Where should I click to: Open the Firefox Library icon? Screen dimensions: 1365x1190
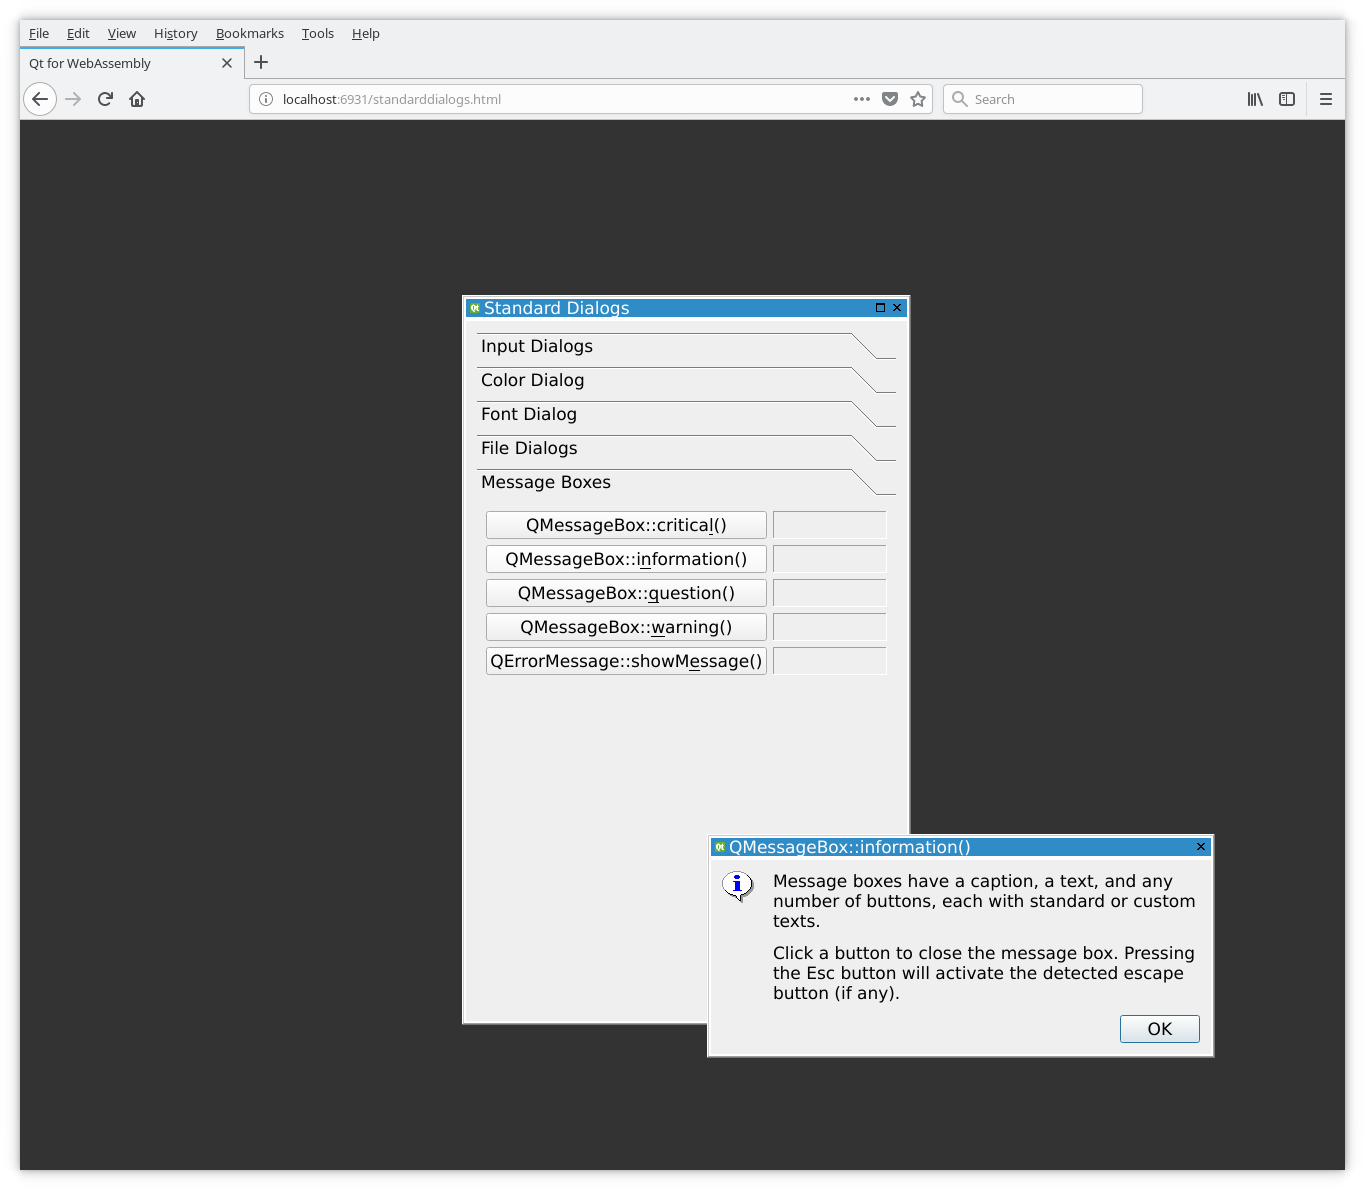(x=1255, y=99)
